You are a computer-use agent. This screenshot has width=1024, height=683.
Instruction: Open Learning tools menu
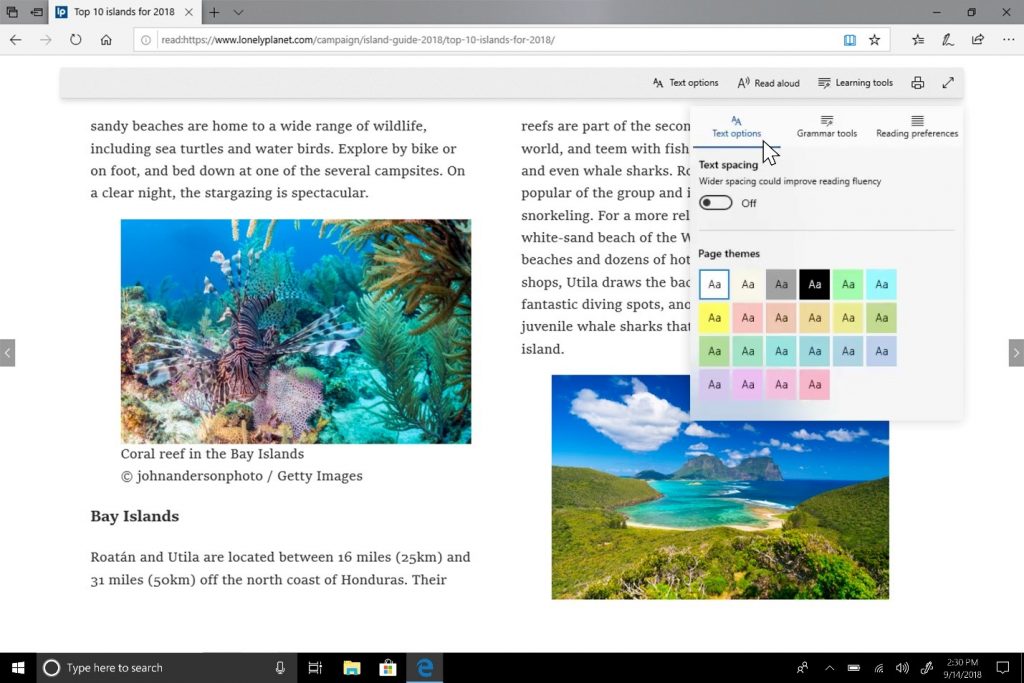[855, 83]
